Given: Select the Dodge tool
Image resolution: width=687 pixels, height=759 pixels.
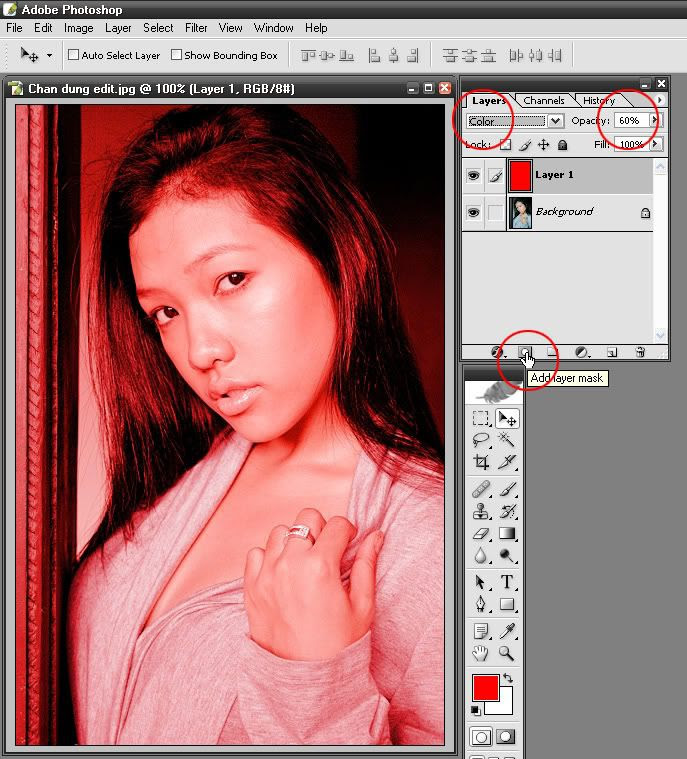Looking at the screenshot, I should [x=506, y=555].
